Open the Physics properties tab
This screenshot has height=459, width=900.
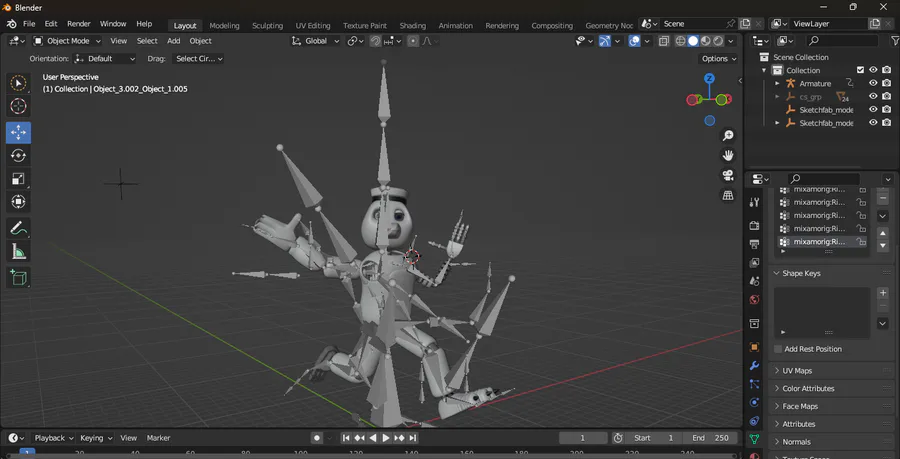pyautogui.click(x=754, y=402)
